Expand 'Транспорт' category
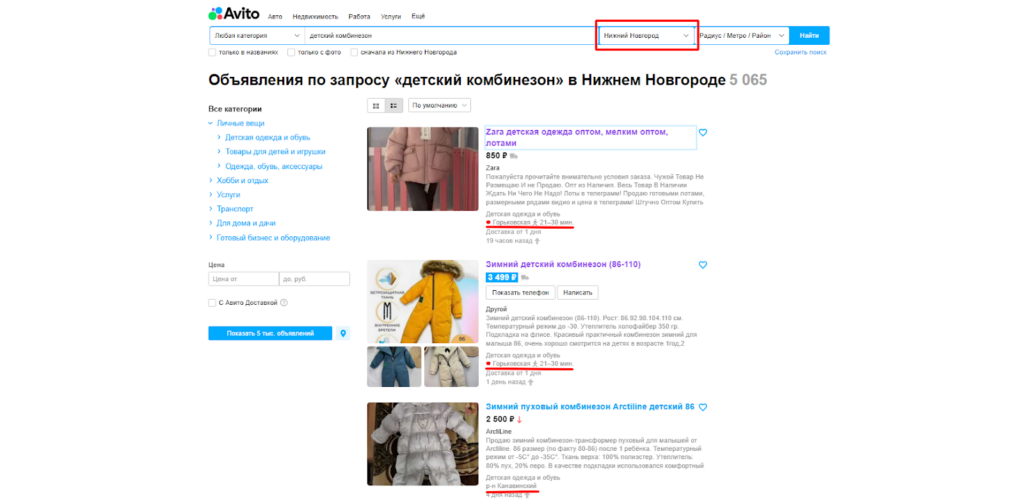The width and height of the screenshot is (1024, 504). 211,210
